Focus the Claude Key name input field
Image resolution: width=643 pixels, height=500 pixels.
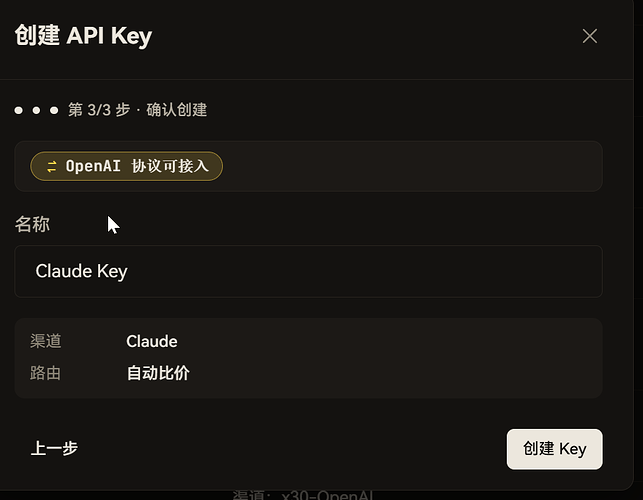pyautogui.click(x=308, y=271)
